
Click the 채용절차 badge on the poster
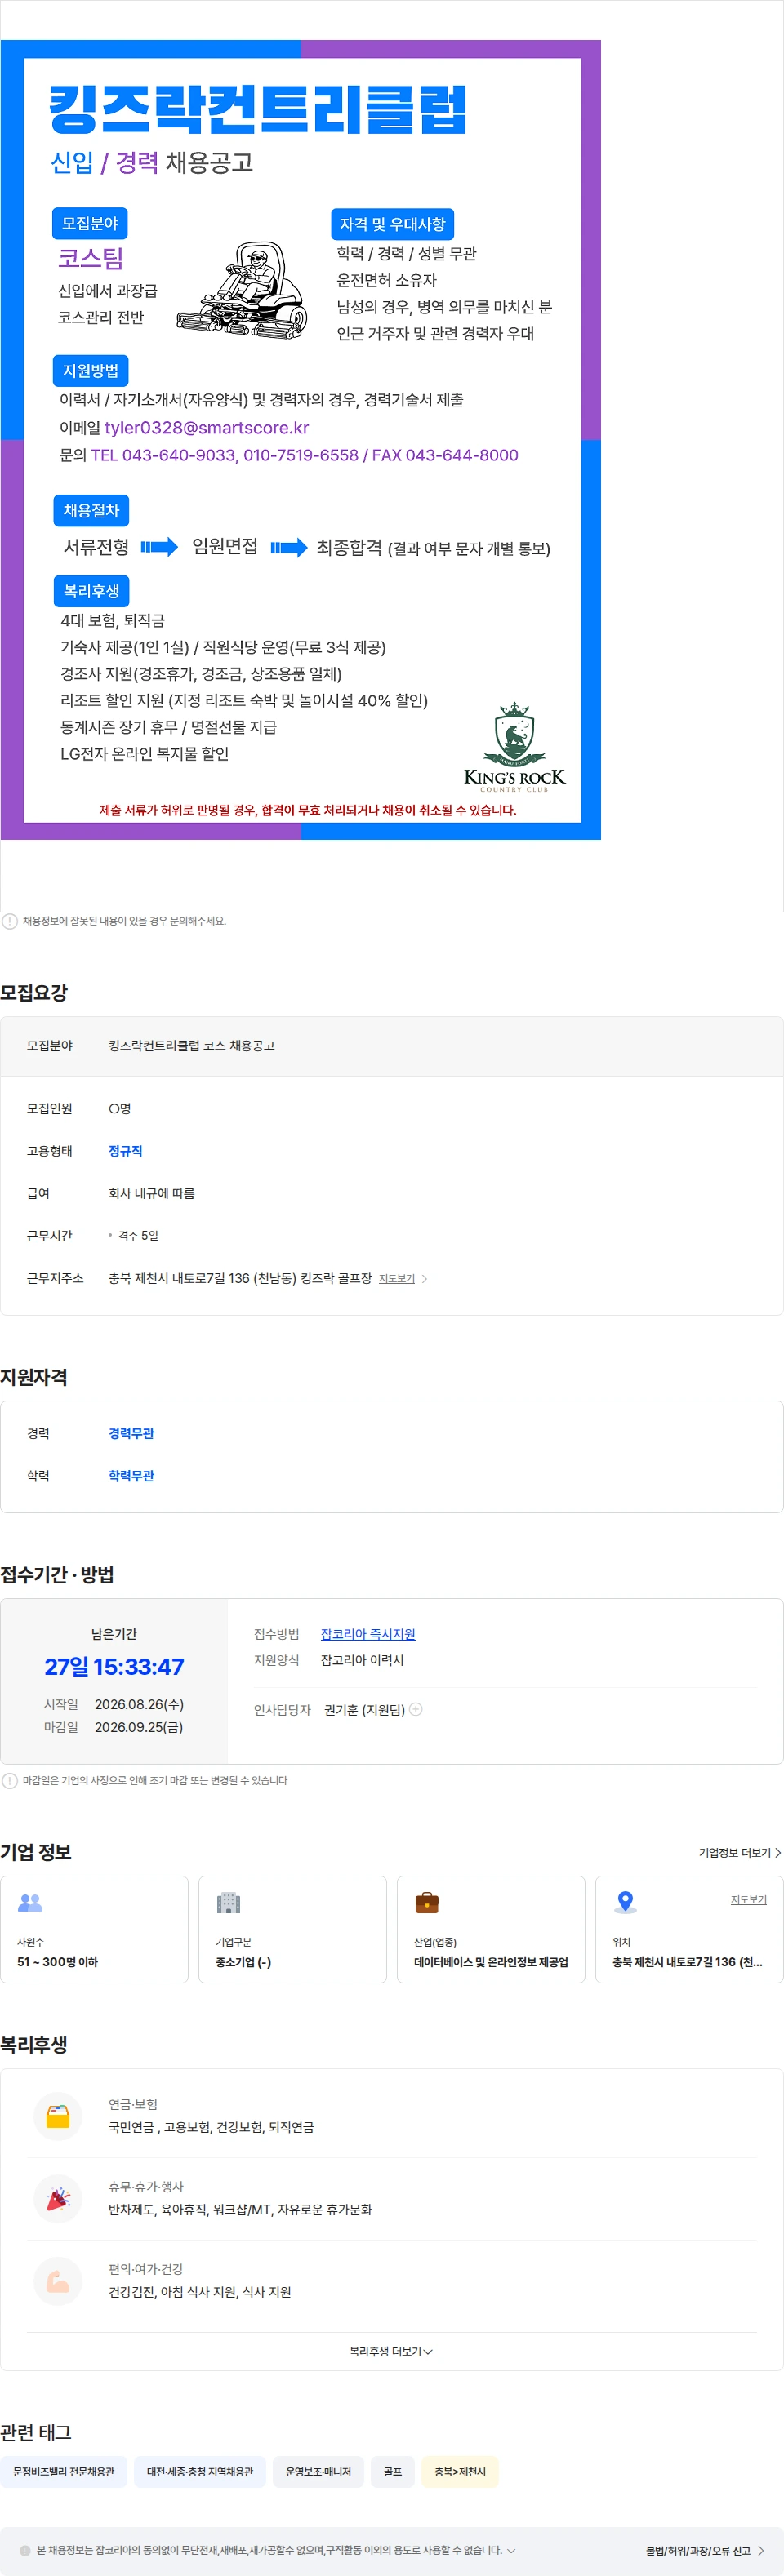tap(91, 510)
